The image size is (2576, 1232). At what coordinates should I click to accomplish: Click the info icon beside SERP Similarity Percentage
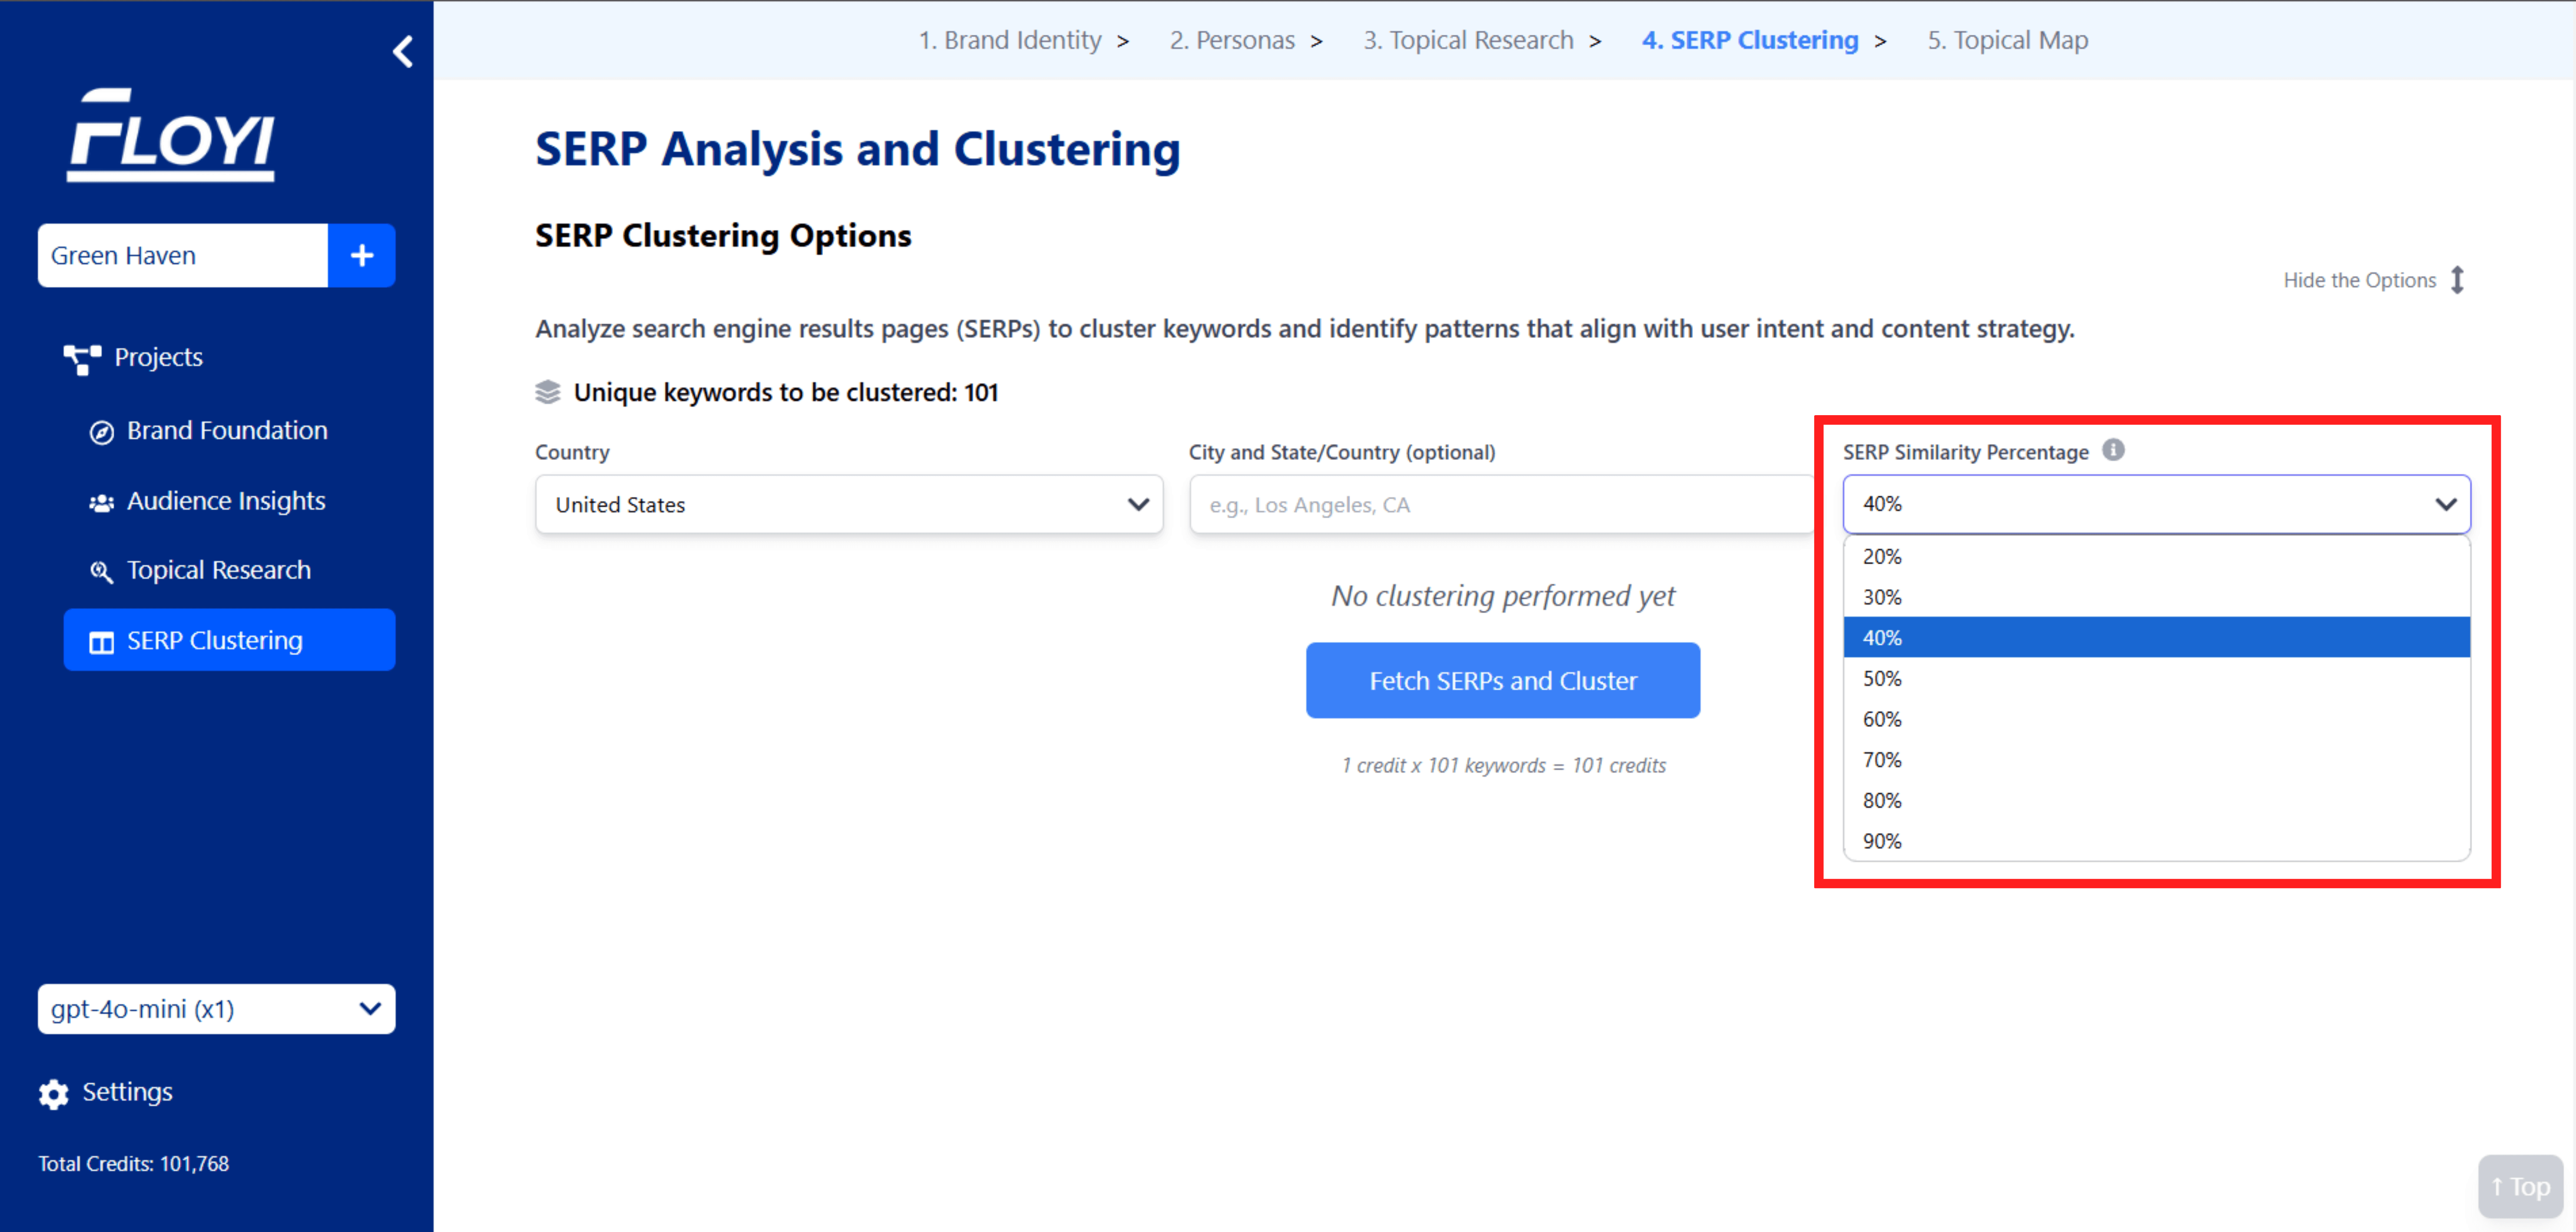coord(2113,450)
